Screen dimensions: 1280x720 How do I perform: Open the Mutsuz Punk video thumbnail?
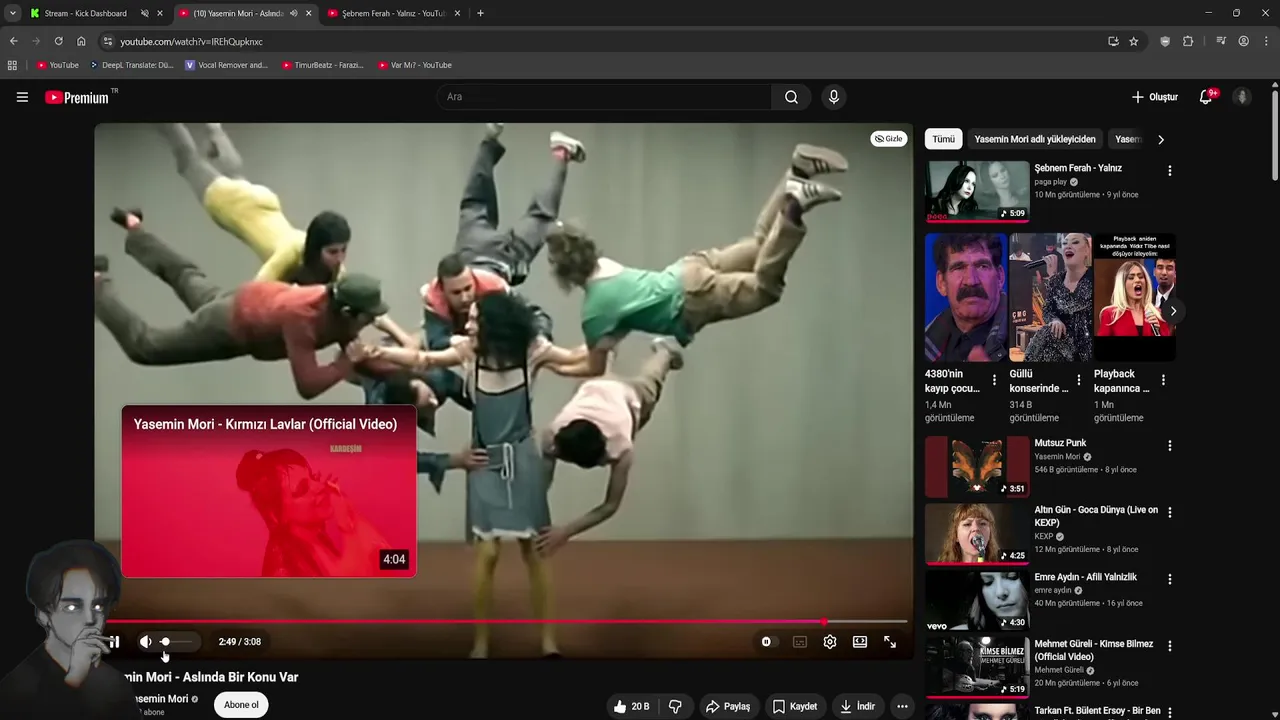pyautogui.click(x=977, y=466)
